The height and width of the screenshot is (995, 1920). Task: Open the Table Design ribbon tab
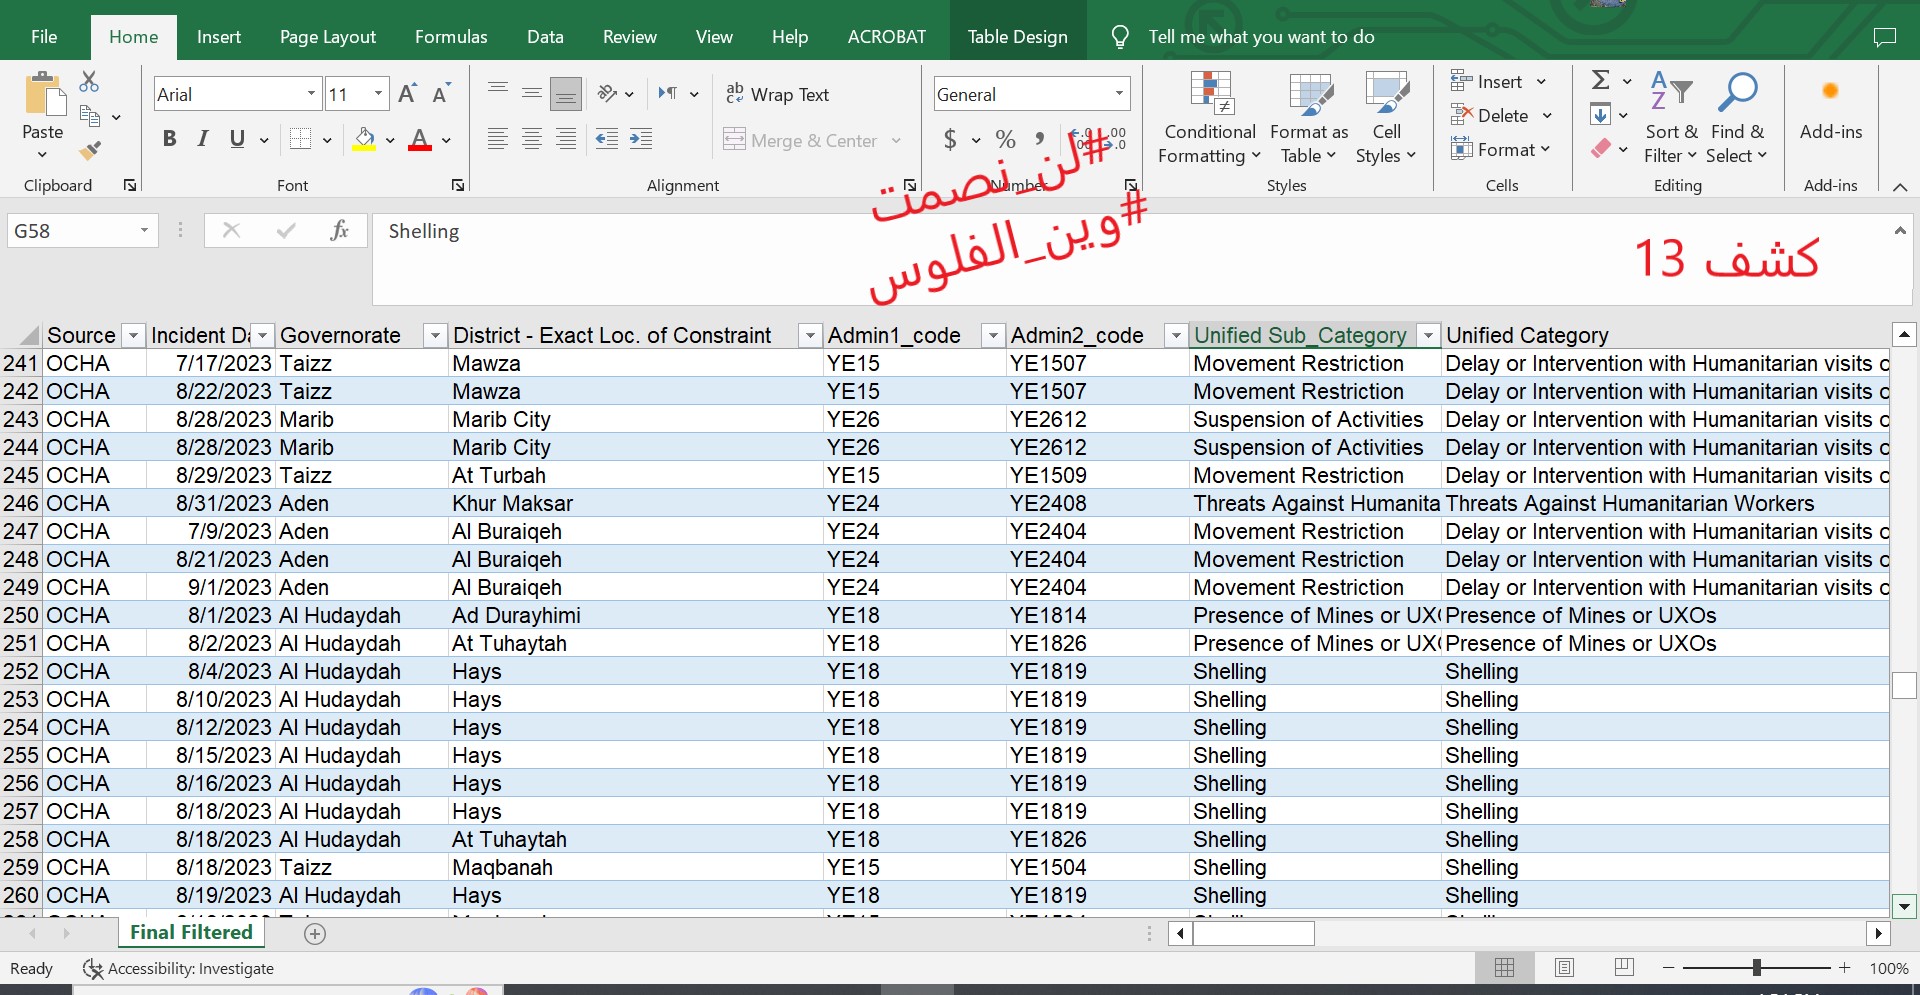tap(1017, 37)
